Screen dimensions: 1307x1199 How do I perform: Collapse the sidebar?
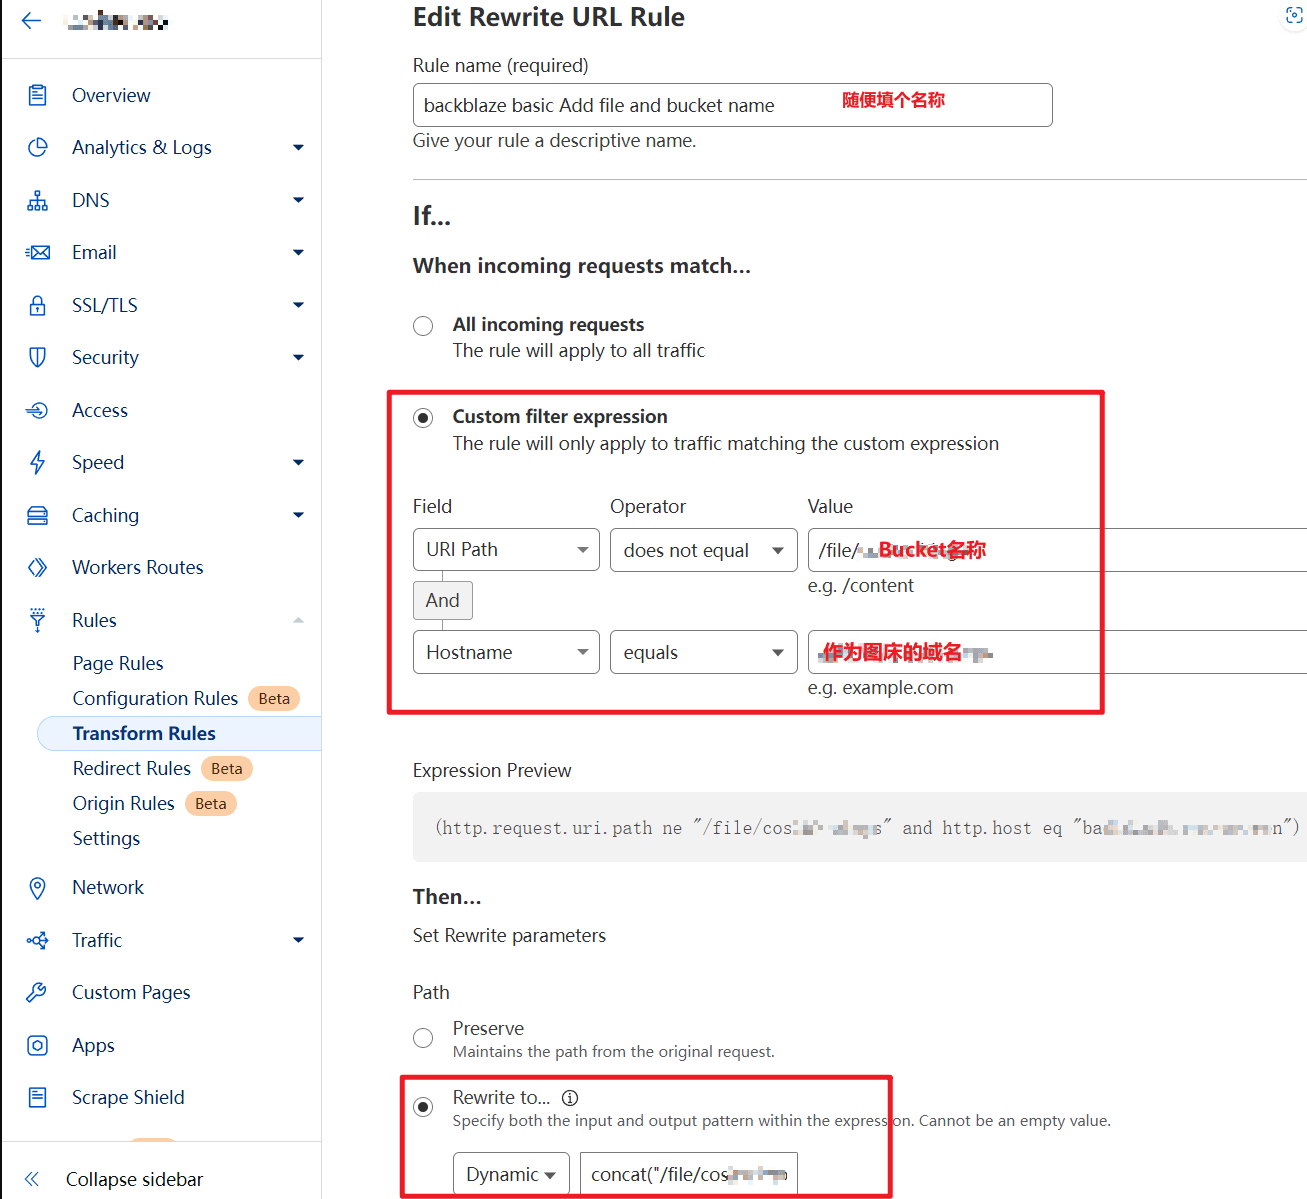[x=134, y=1179]
